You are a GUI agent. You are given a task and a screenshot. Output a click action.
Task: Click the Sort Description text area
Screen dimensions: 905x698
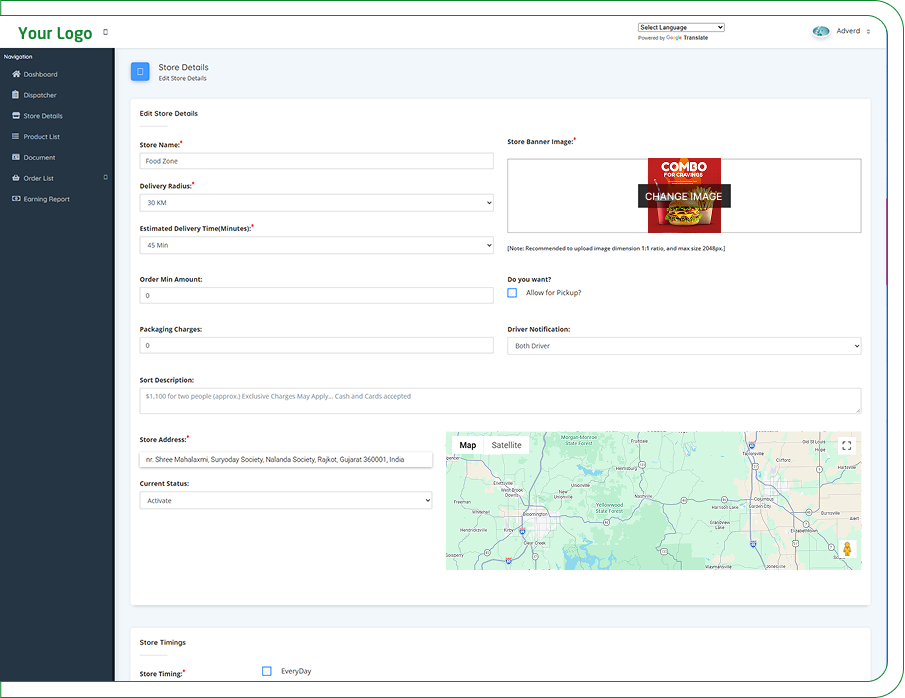point(500,401)
